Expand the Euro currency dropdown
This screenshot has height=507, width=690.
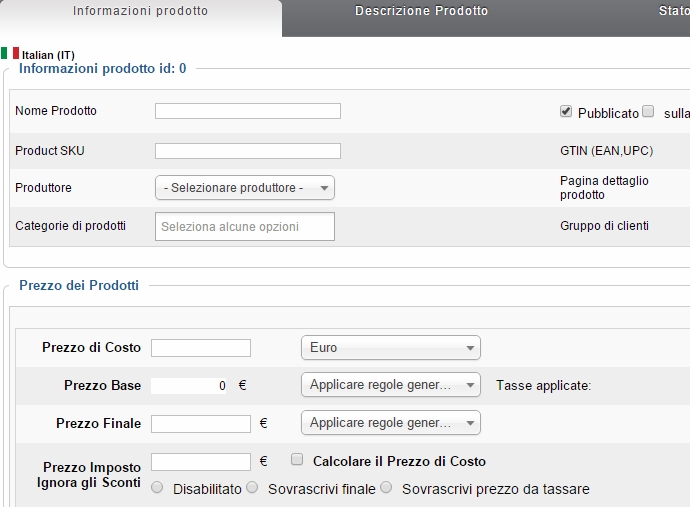[x=390, y=348]
